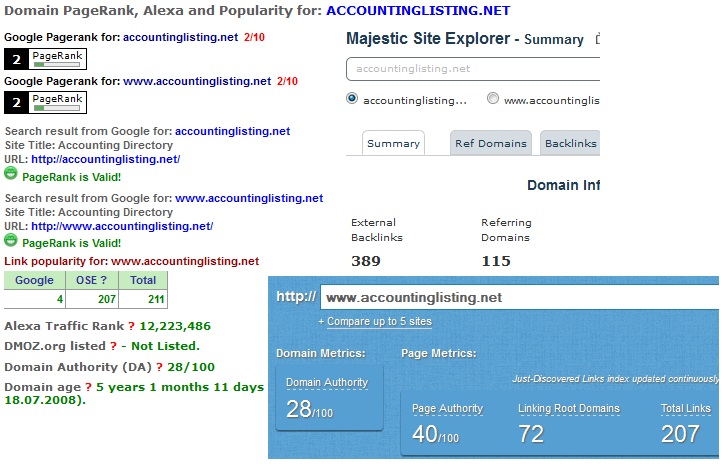Switch to the Summary tab
The image size is (728, 472).
(x=393, y=143)
